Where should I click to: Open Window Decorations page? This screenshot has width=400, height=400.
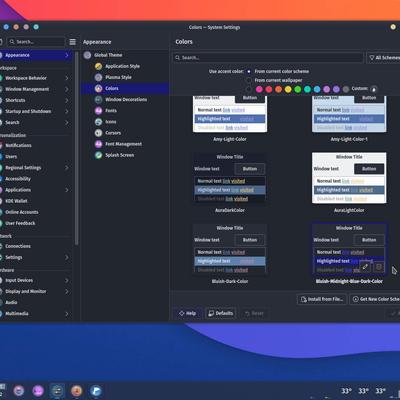coord(125,99)
